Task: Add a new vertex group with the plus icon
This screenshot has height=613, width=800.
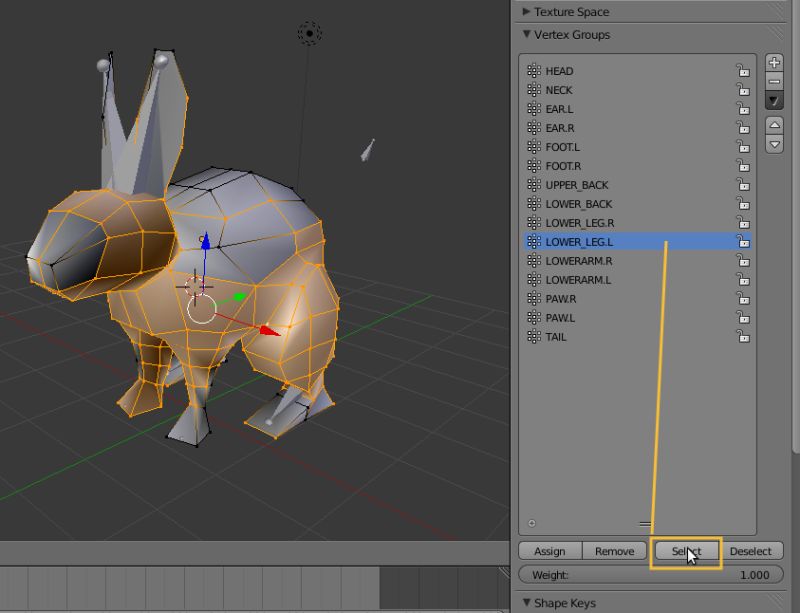Action: (775, 62)
